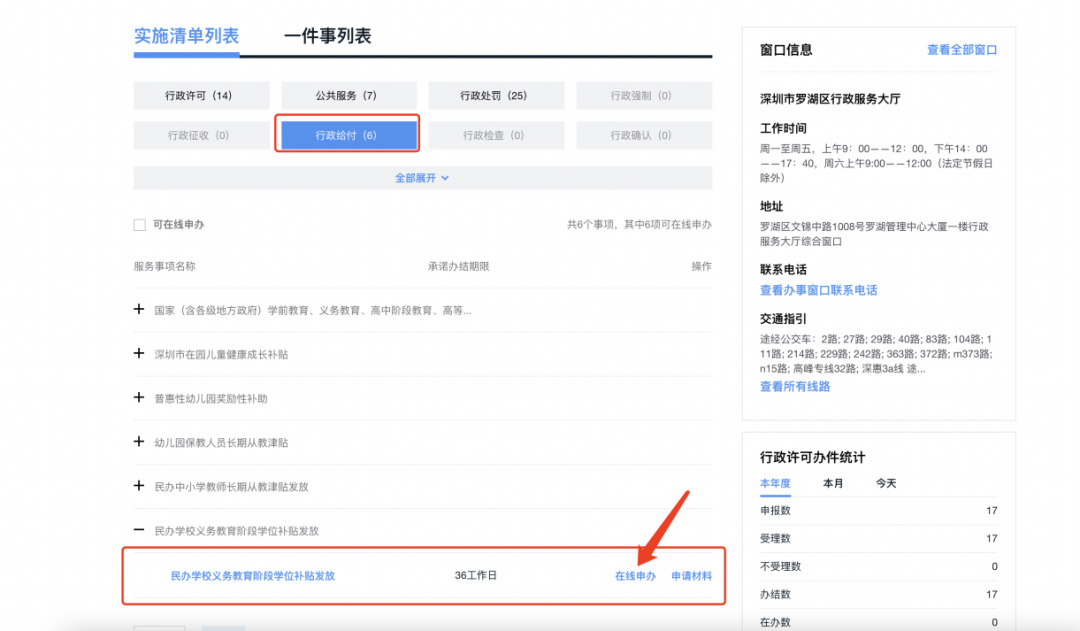Select the 公共服务 (7) category
This screenshot has width=1080, height=631.
coord(349,96)
